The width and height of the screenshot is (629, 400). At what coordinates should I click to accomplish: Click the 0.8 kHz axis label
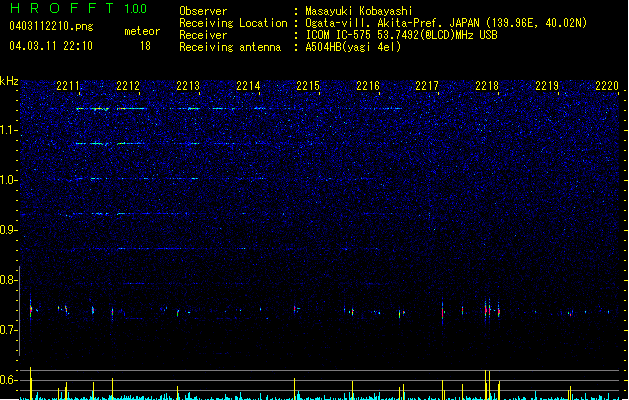[x=8, y=280]
